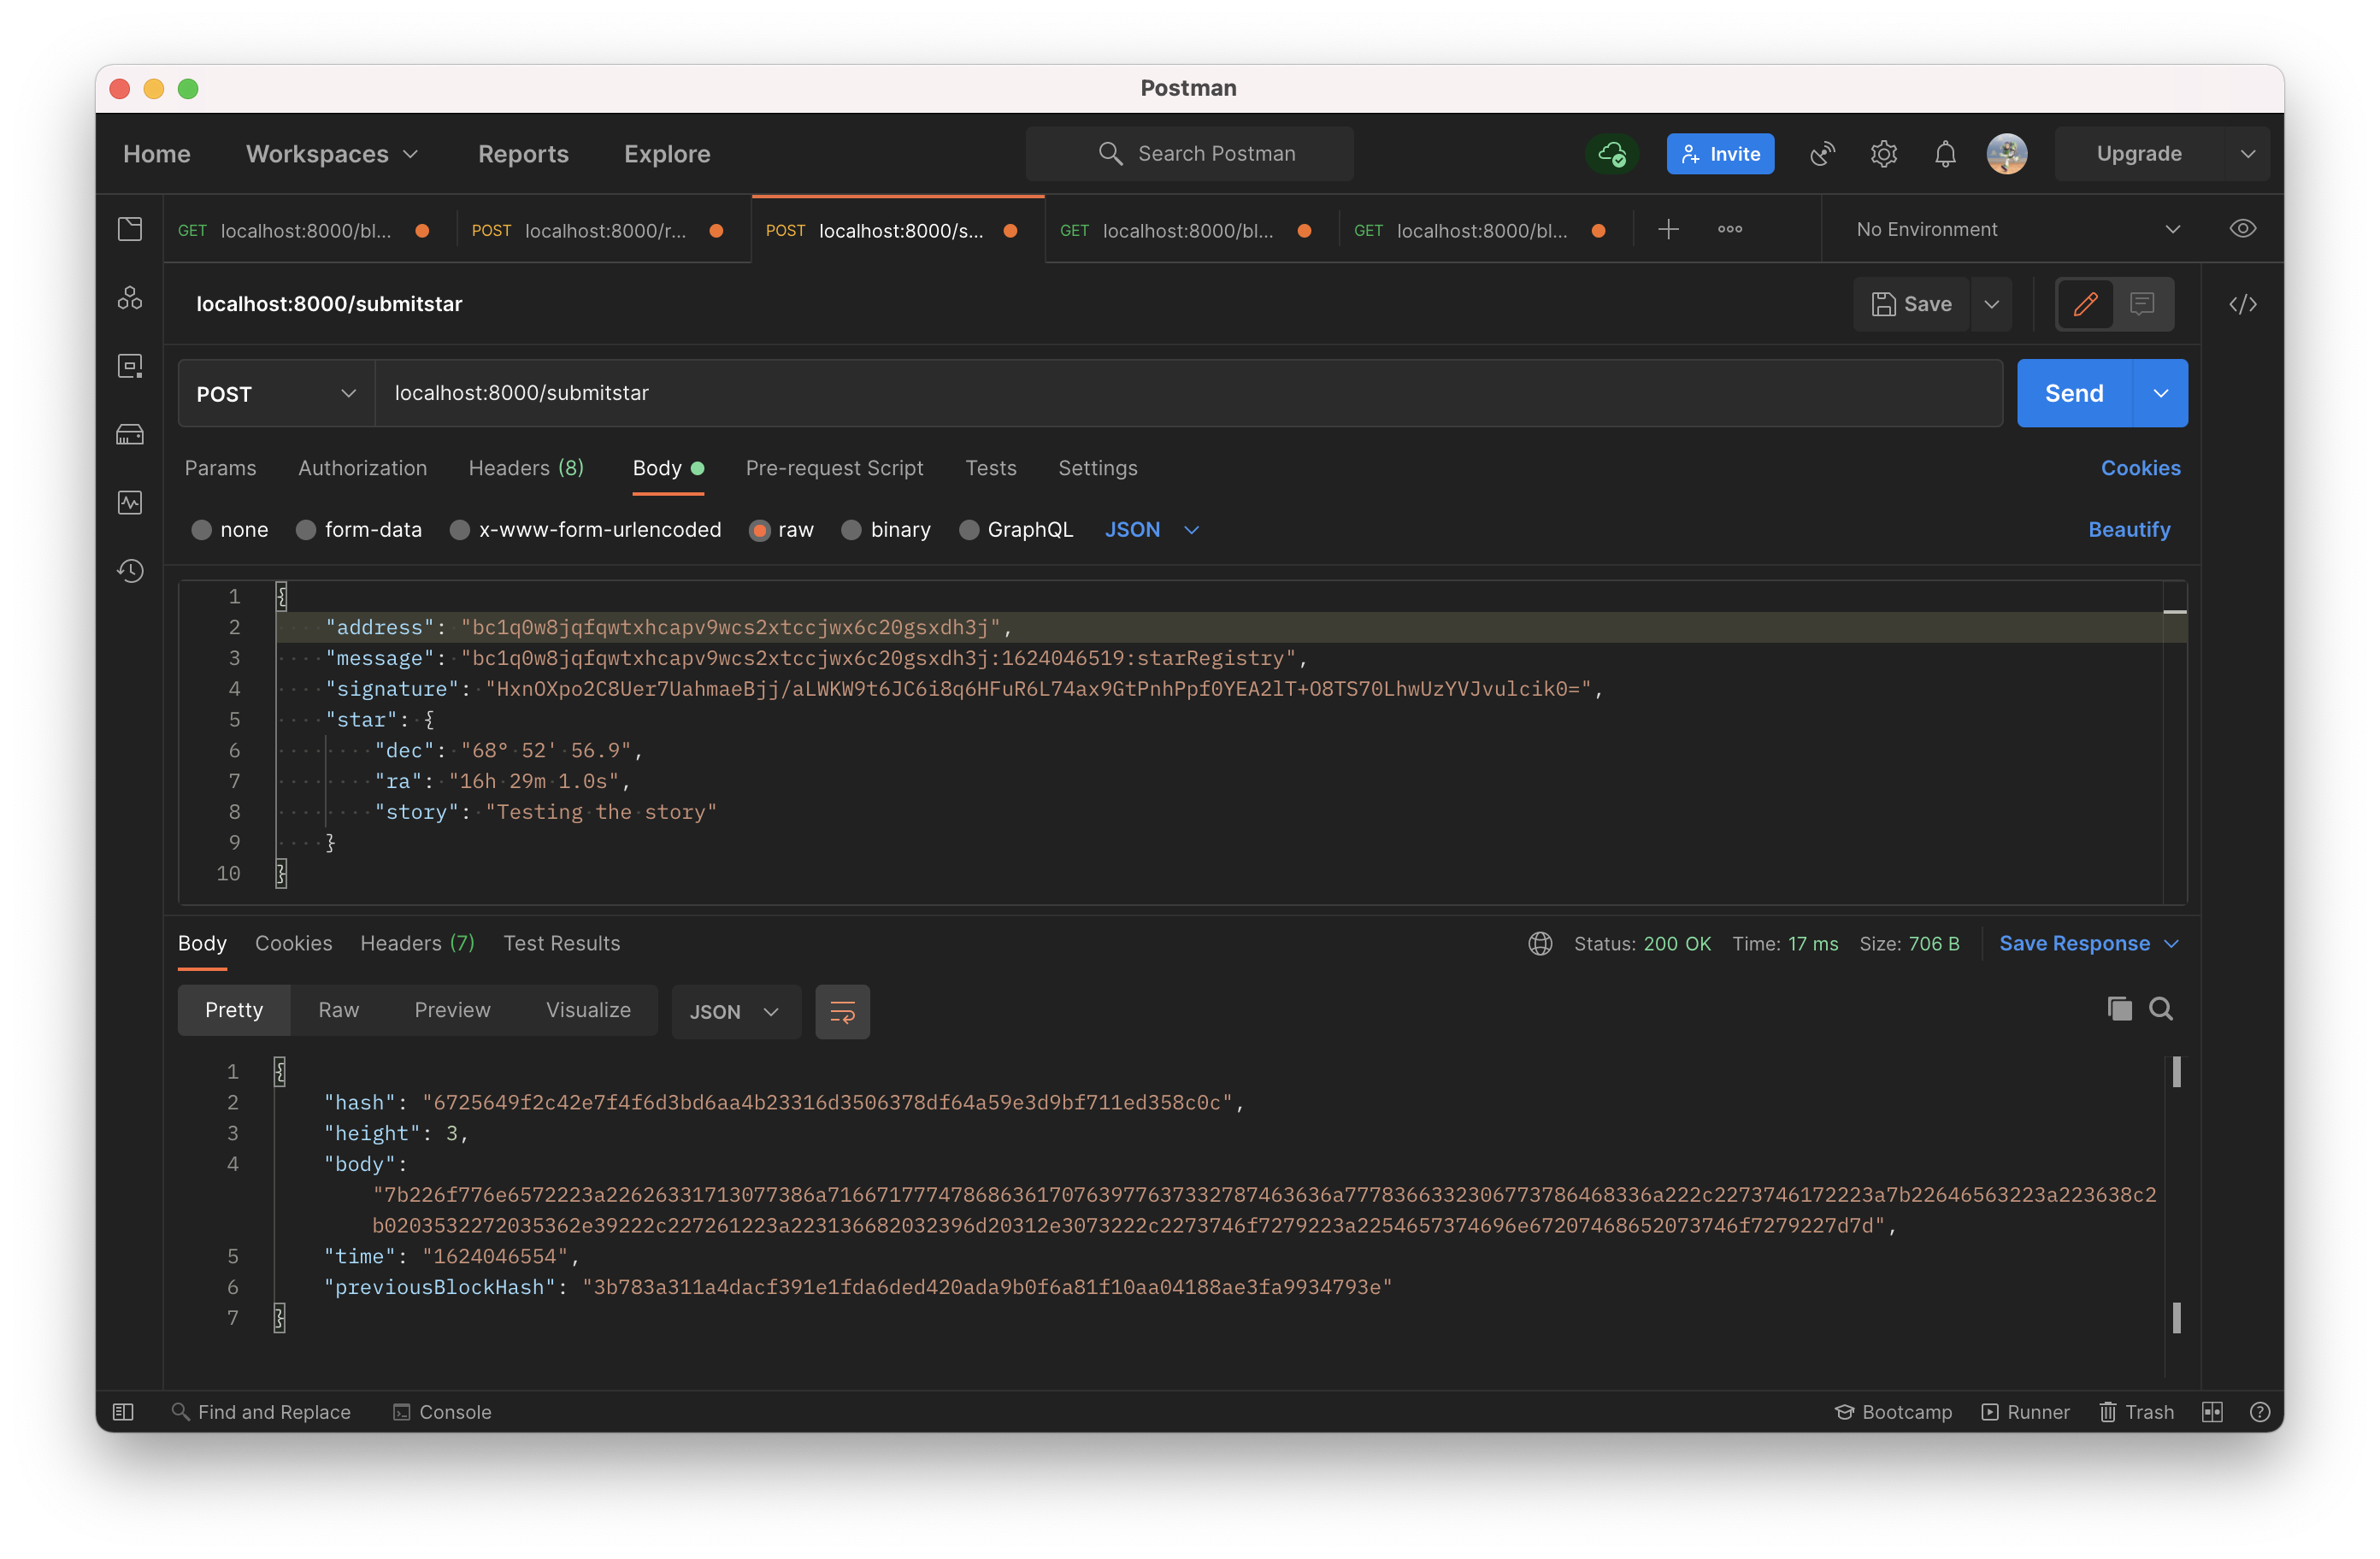
Task: Select the raw body type
Action: [782, 530]
